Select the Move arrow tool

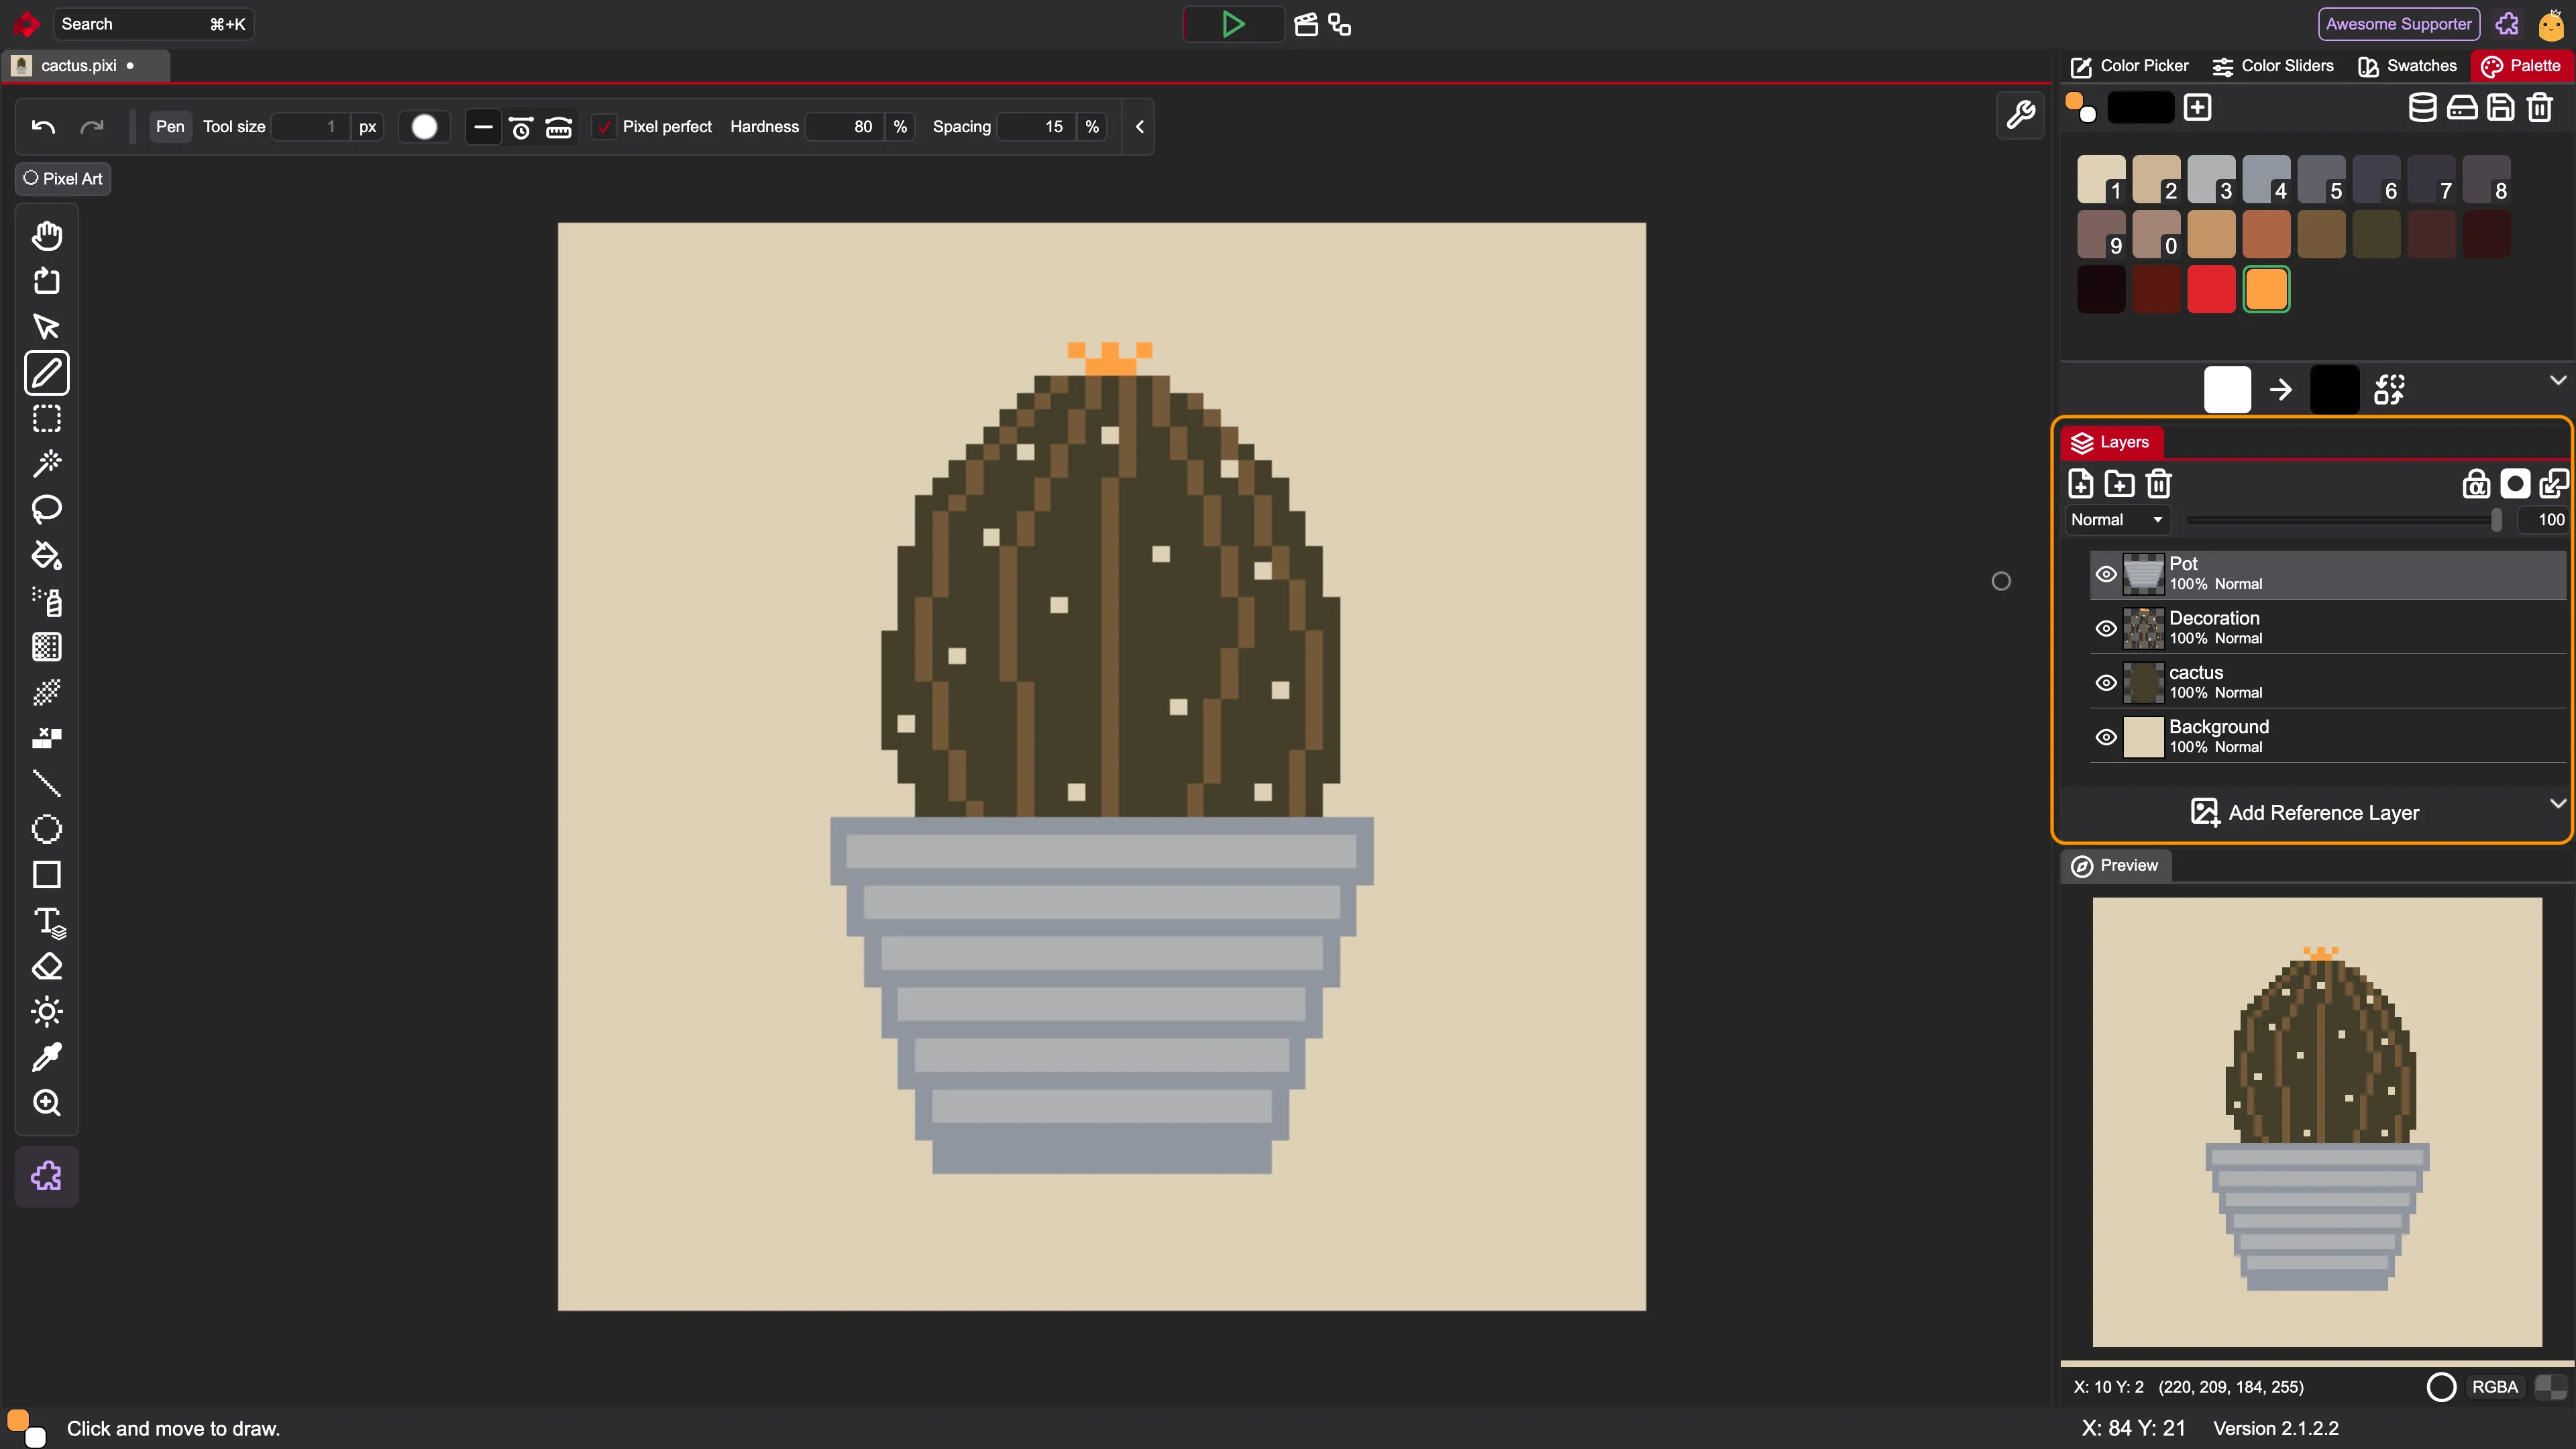click(x=47, y=327)
